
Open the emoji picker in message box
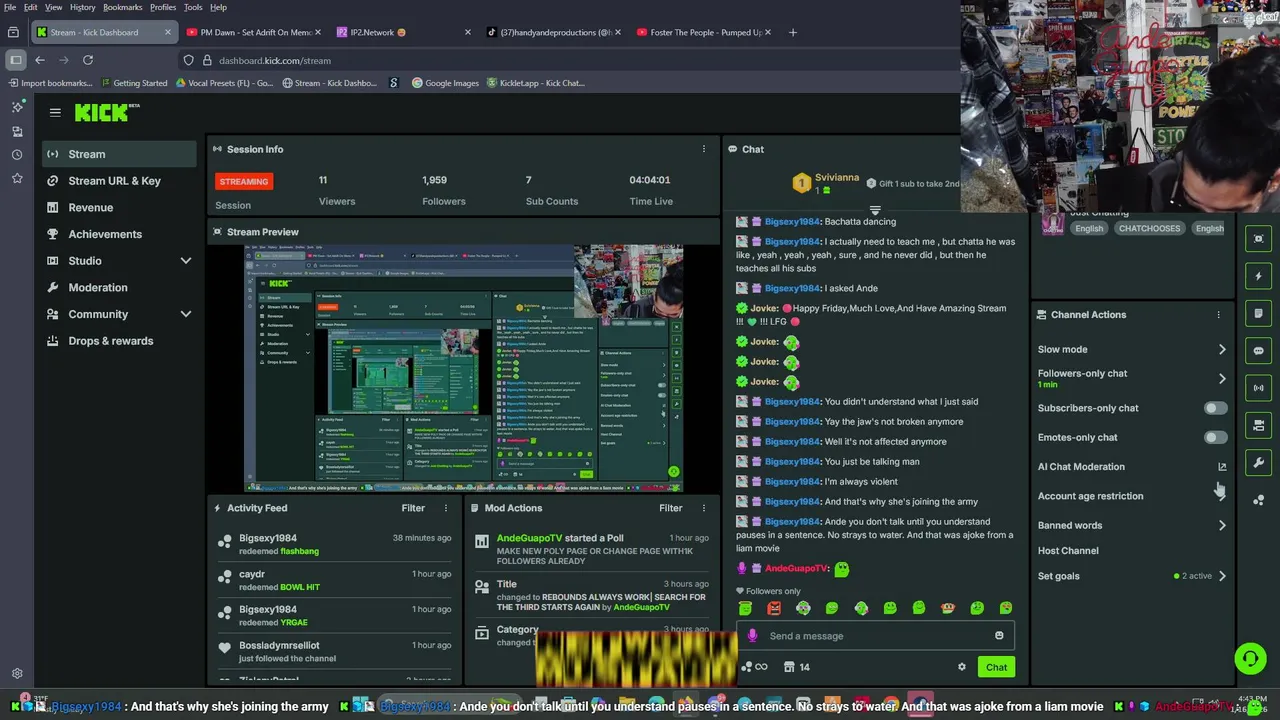[x=999, y=636]
